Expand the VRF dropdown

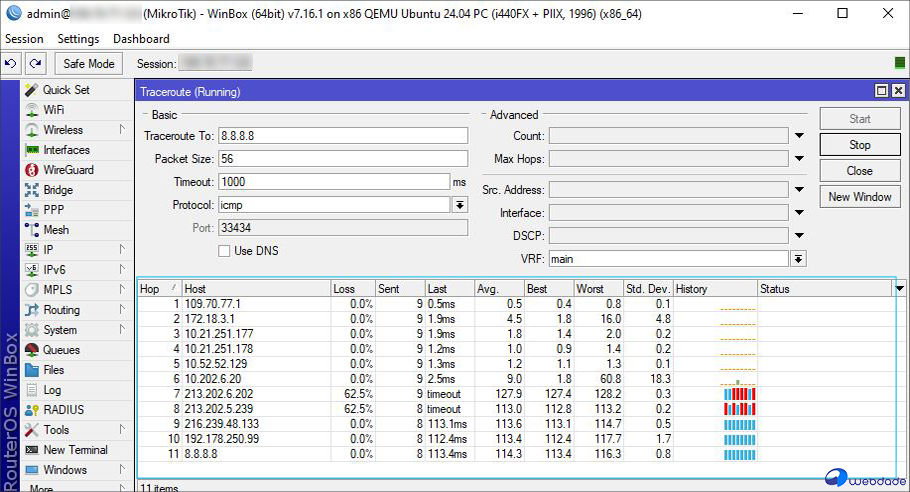tap(799, 259)
